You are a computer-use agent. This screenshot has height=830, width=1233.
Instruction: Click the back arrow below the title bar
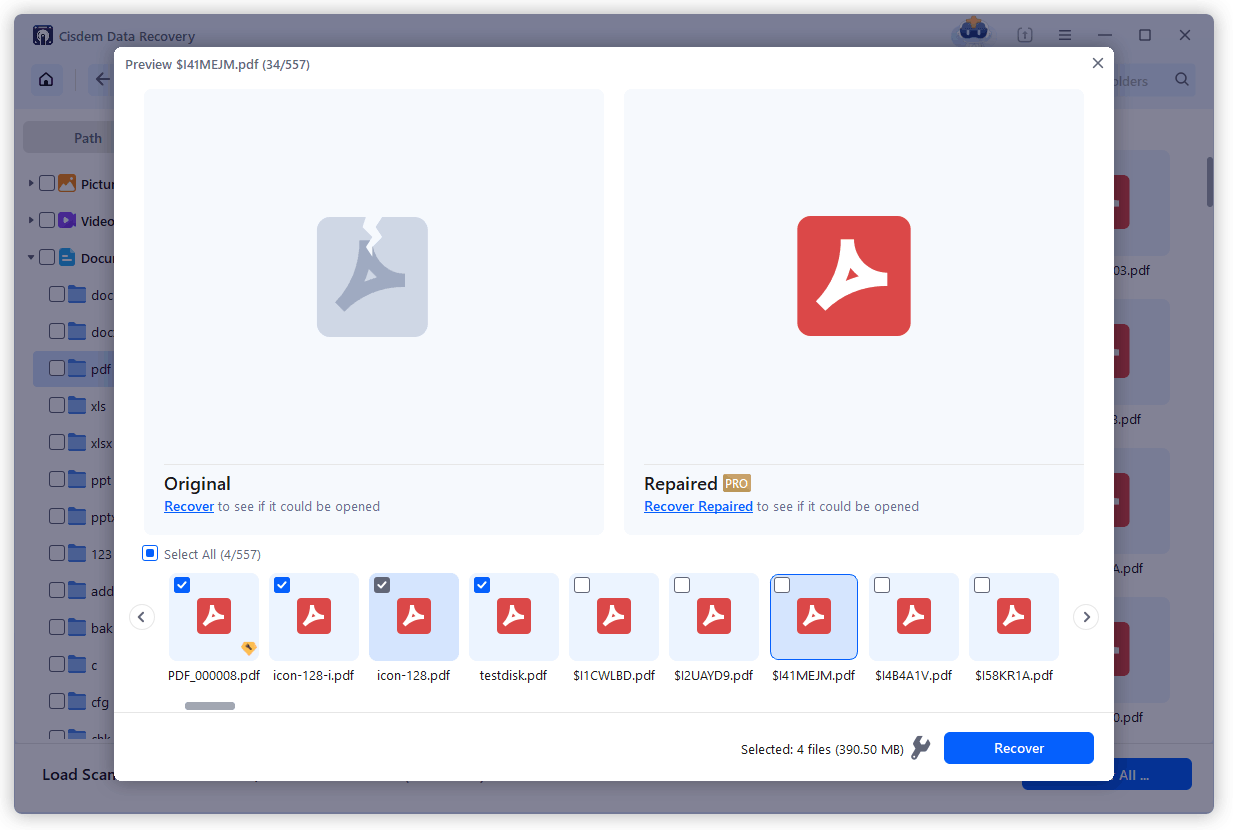pyautogui.click(x=101, y=78)
